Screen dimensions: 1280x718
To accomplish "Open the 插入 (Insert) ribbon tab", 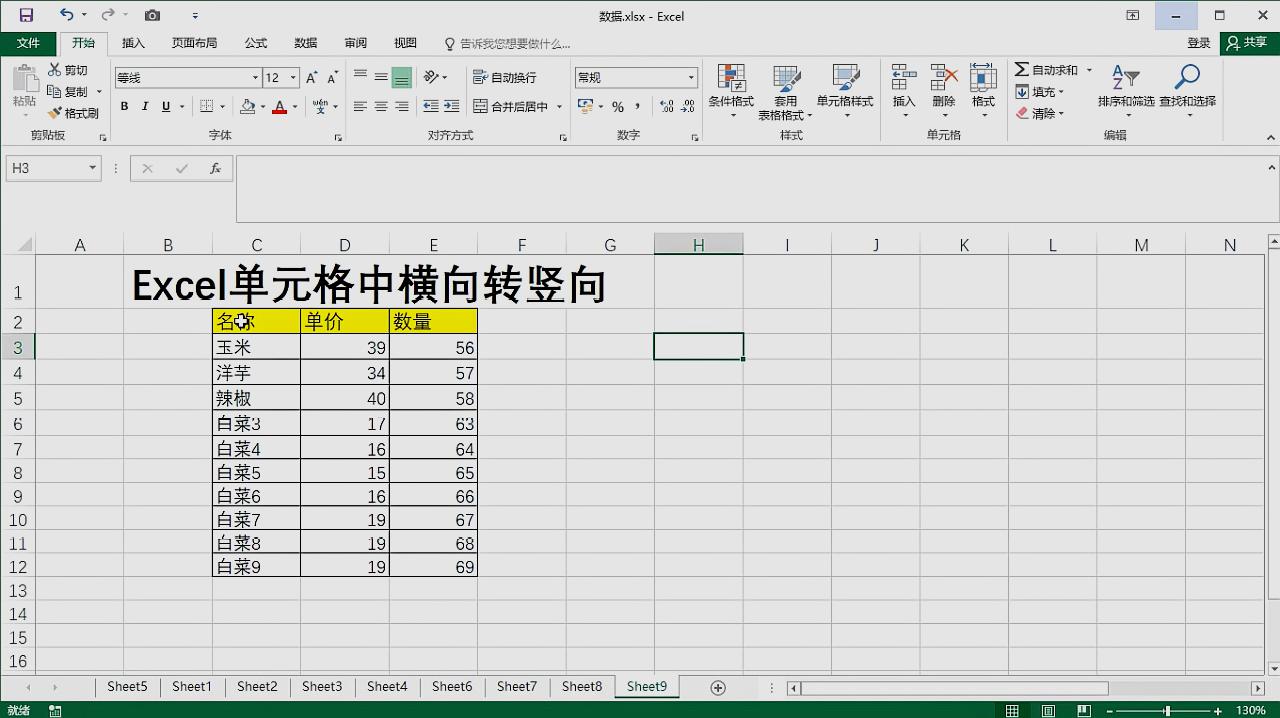I will pos(133,43).
